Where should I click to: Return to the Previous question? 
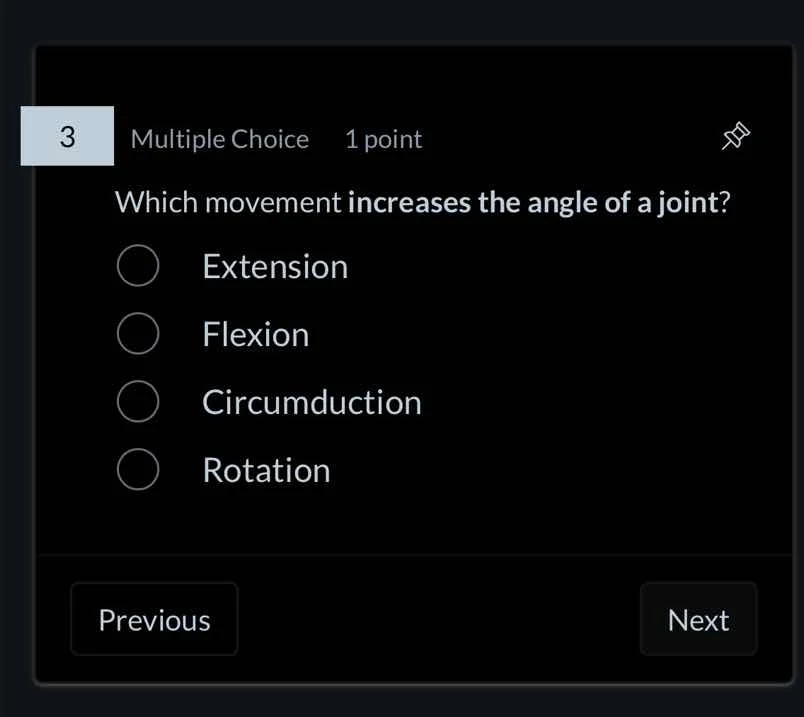(154, 620)
